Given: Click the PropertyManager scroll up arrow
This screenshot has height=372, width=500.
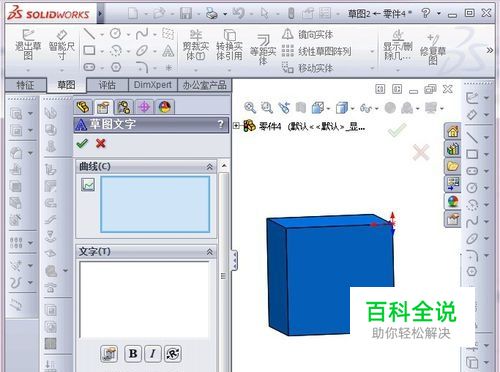Looking at the screenshot, I should pos(224,166).
